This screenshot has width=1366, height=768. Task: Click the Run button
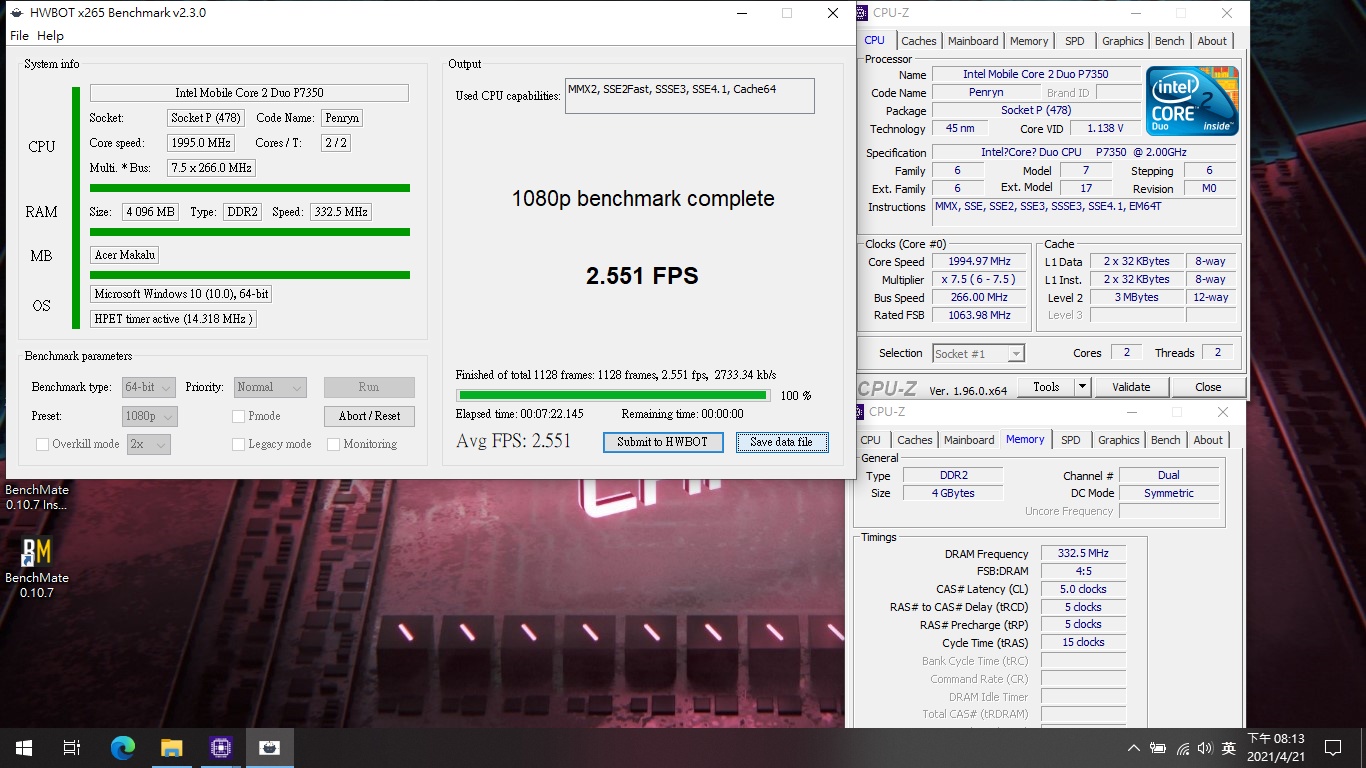tap(369, 387)
